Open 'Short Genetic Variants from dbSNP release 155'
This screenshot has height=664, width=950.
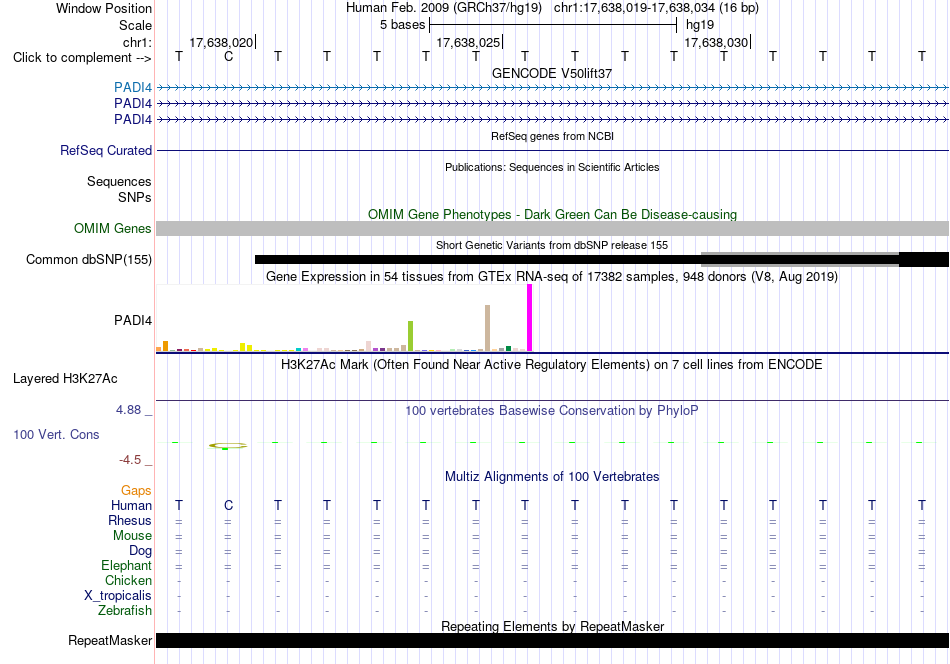[x=552, y=245]
